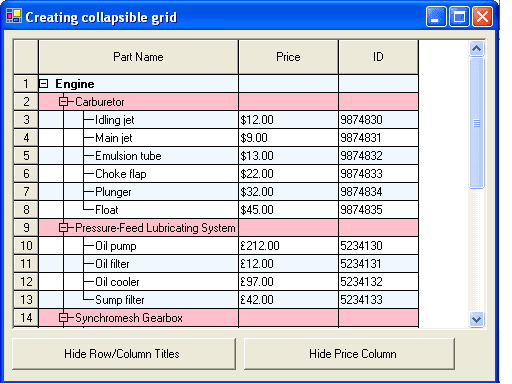512x384 pixels.
Task: Click the vertical scrollbar thumb
Action: point(476,123)
